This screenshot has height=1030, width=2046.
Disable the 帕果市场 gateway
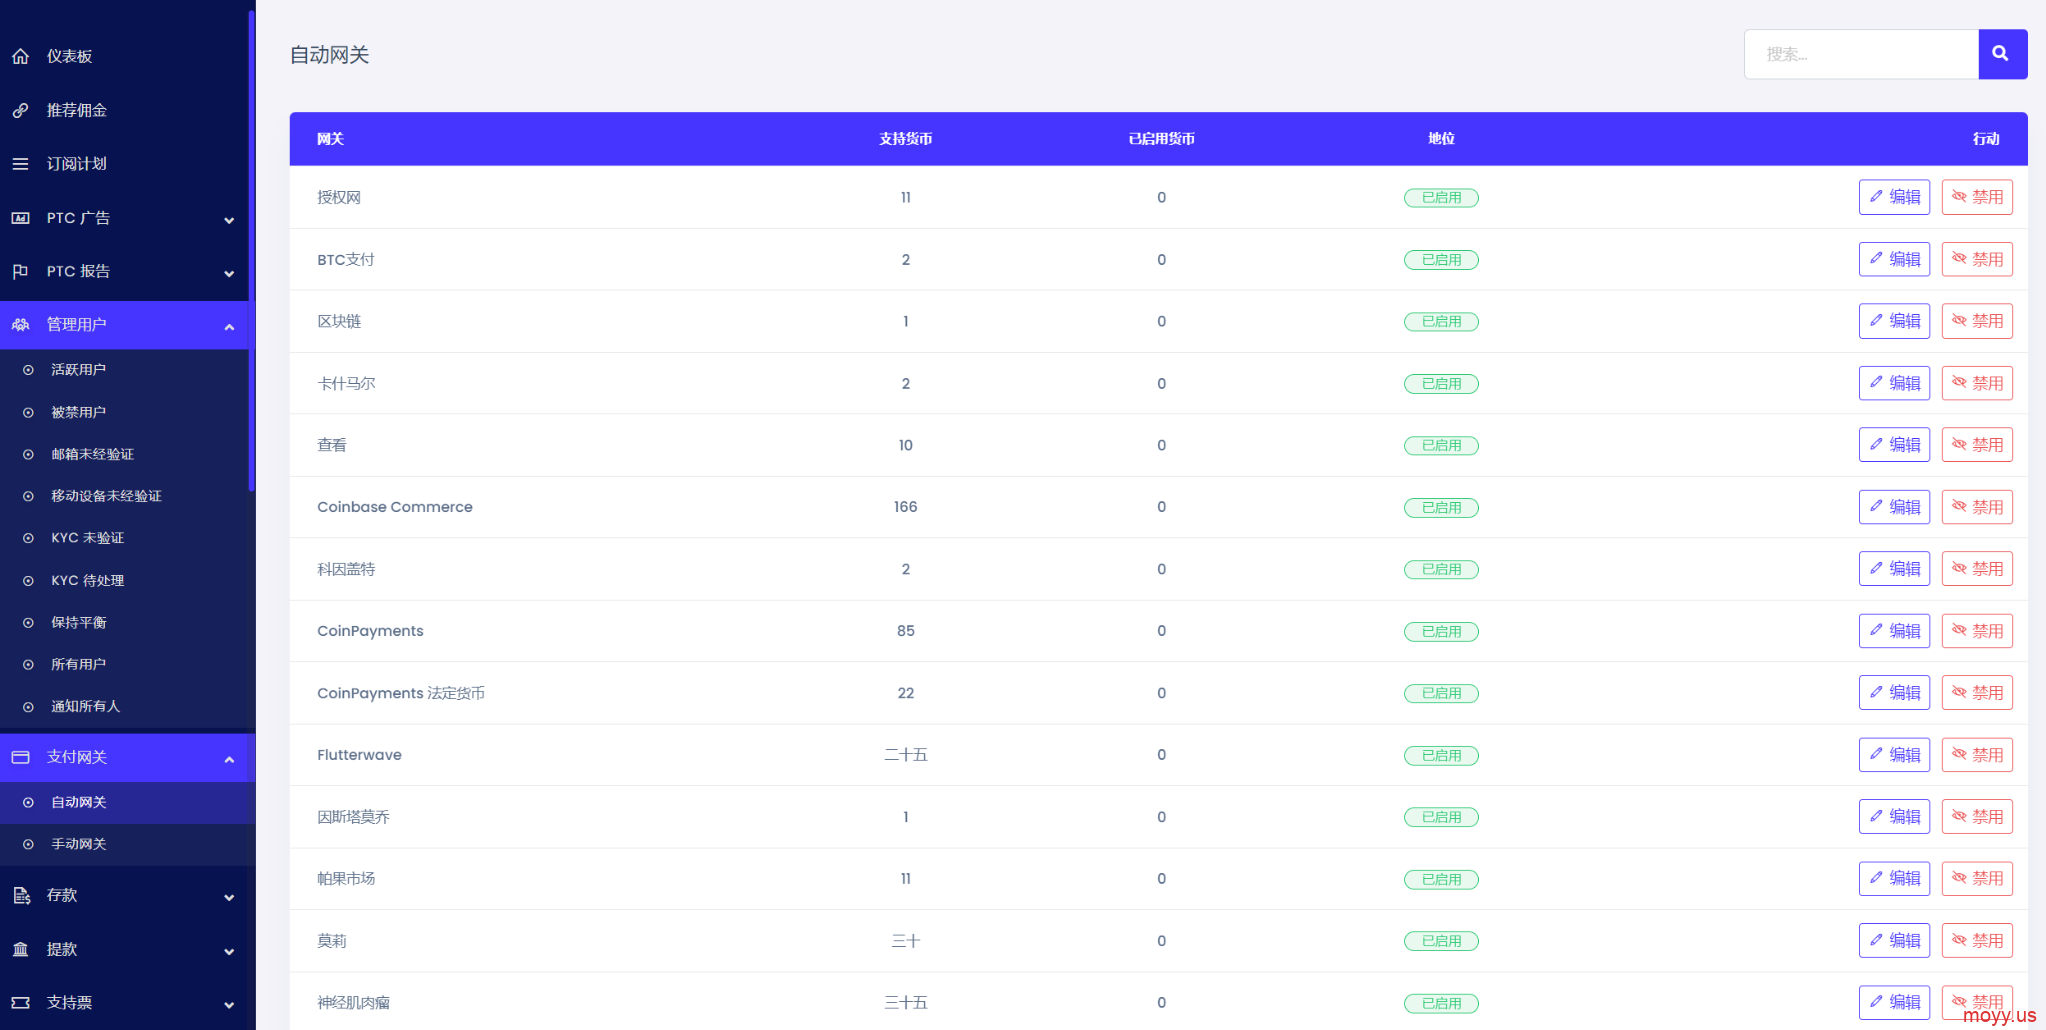1977,879
